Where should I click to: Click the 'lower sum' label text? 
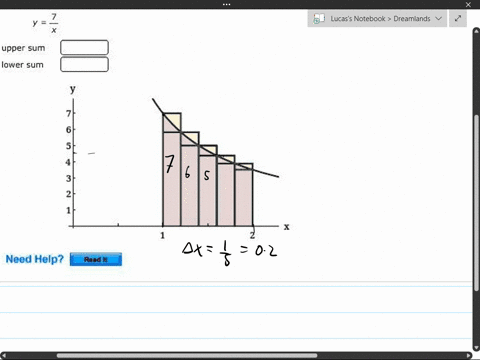coord(22,65)
